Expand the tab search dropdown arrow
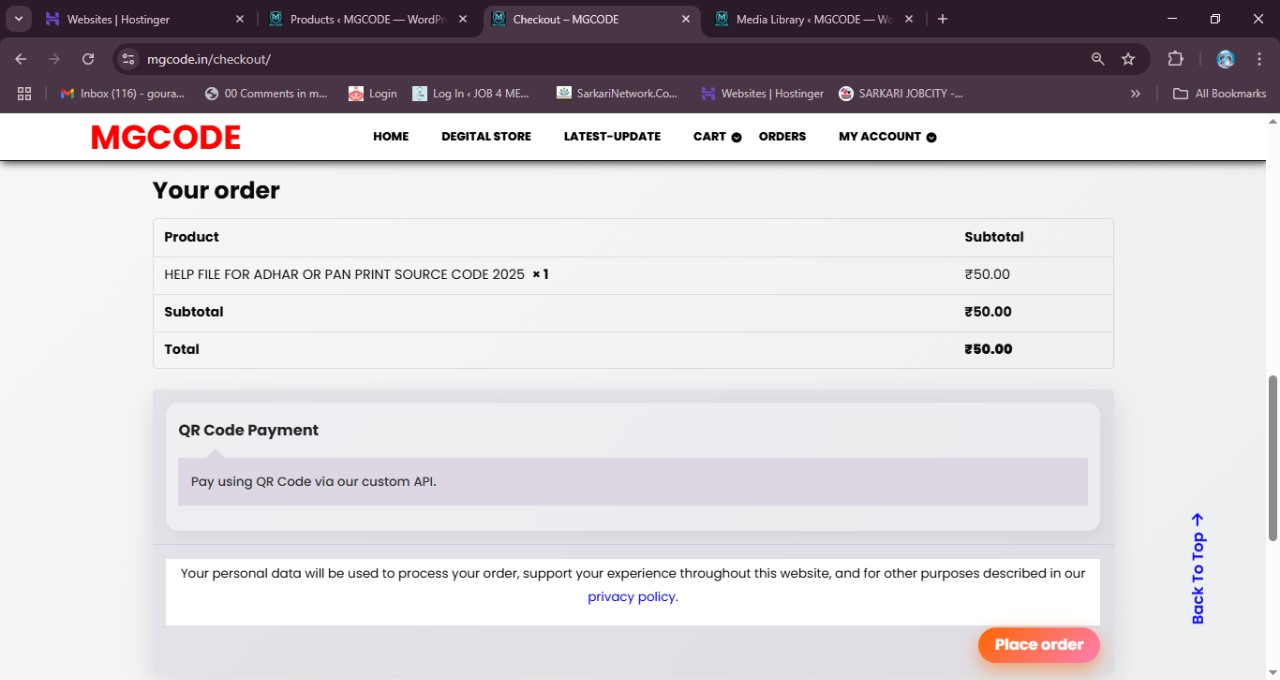 click(x=19, y=19)
